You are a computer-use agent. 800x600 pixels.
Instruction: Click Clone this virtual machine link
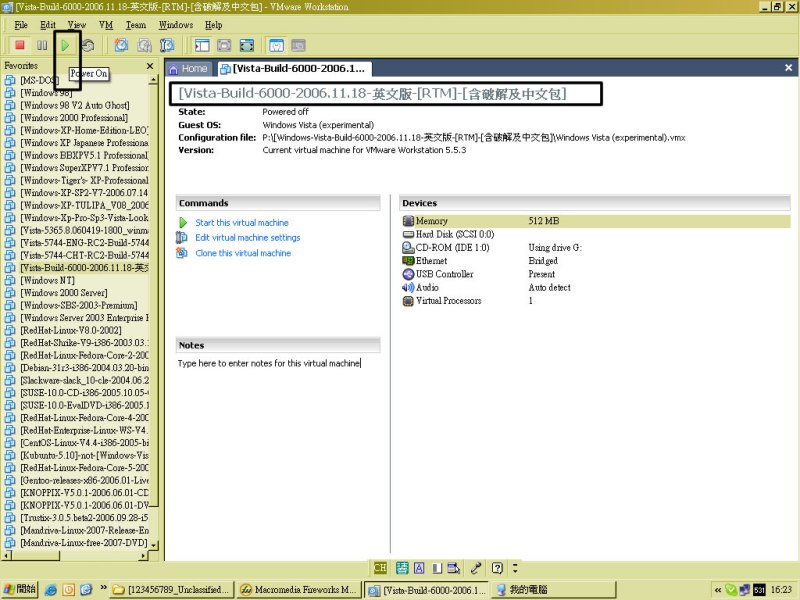243,253
